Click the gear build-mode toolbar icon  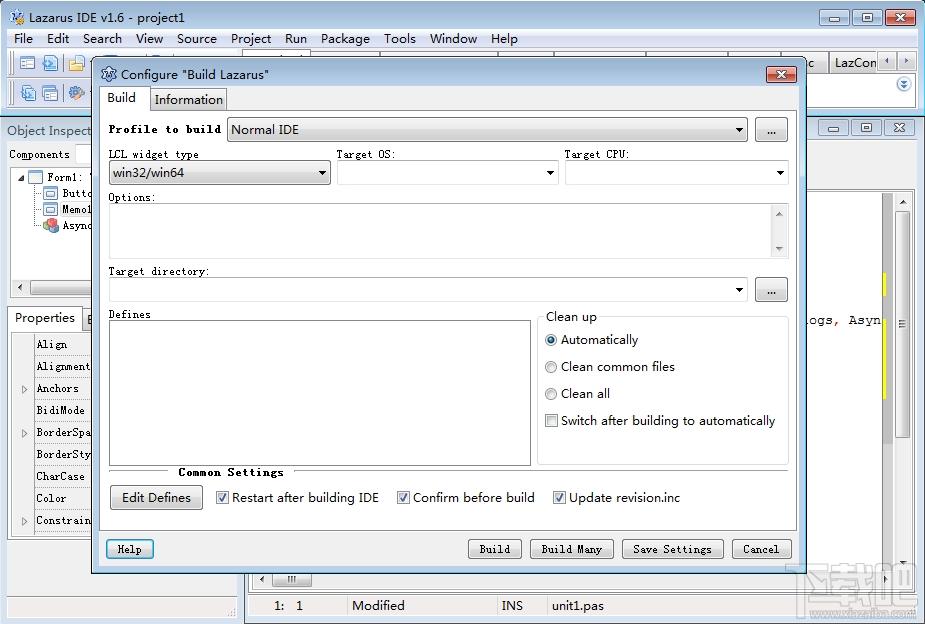(76, 93)
